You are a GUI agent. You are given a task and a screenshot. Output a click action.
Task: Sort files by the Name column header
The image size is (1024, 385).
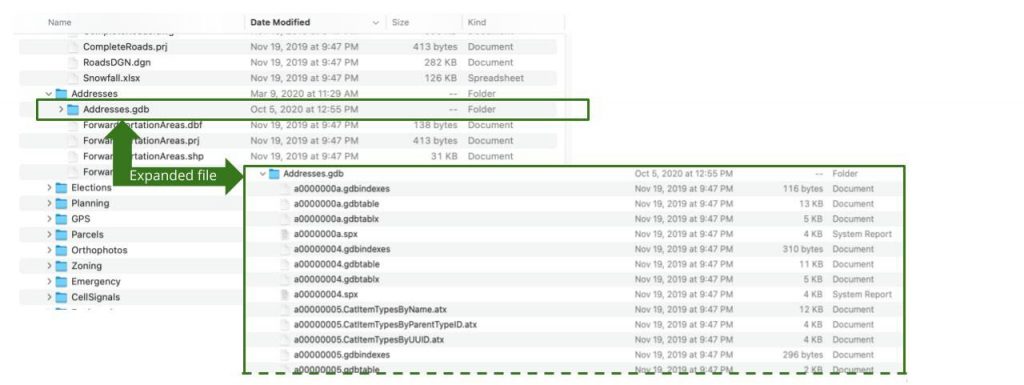(x=59, y=22)
